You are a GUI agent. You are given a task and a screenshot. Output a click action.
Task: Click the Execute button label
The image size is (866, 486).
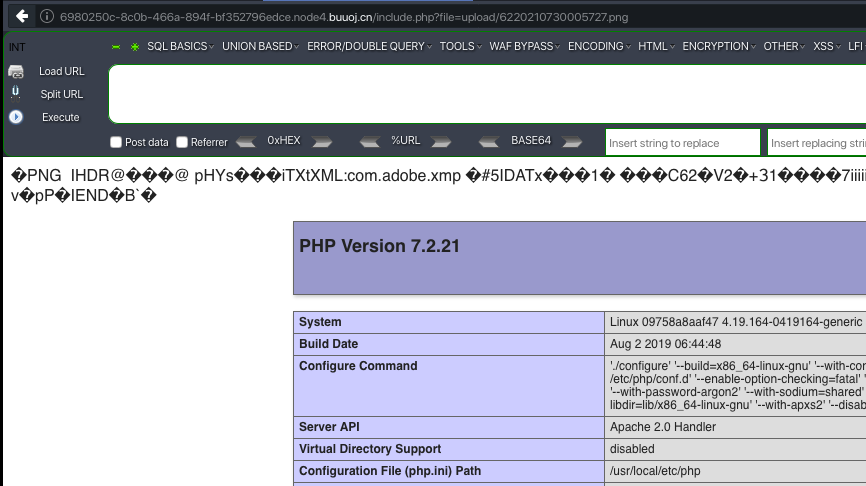click(61, 117)
